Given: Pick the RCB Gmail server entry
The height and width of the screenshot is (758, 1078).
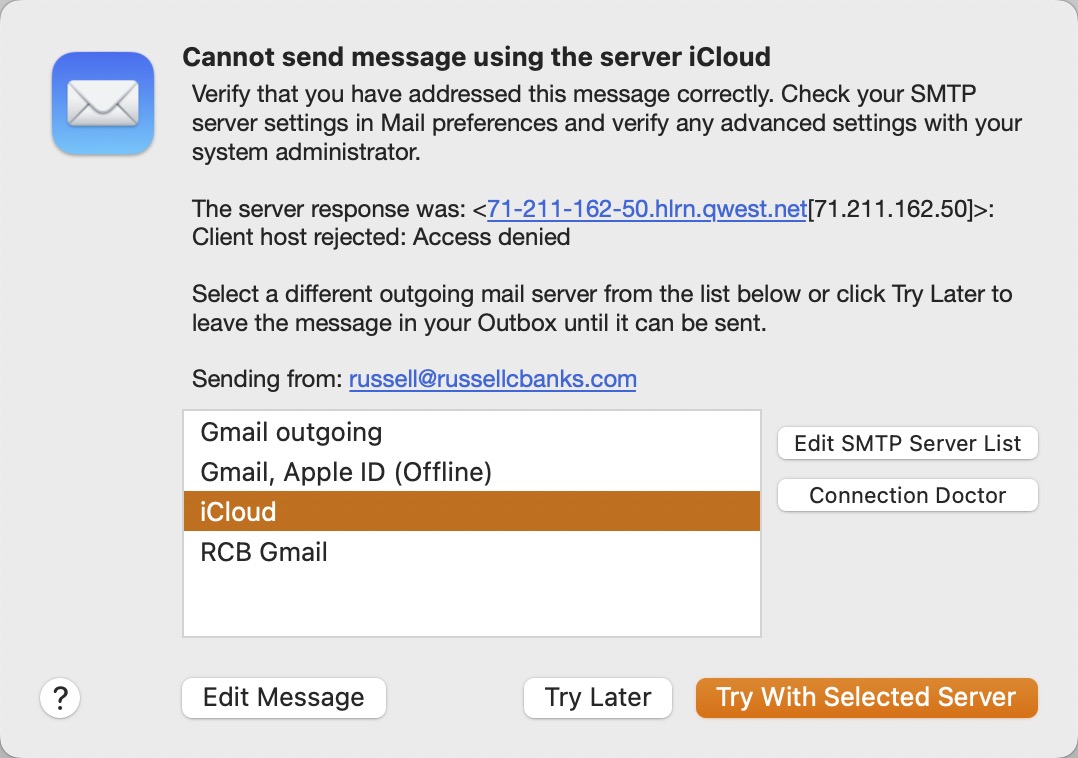Looking at the screenshot, I should [x=264, y=552].
